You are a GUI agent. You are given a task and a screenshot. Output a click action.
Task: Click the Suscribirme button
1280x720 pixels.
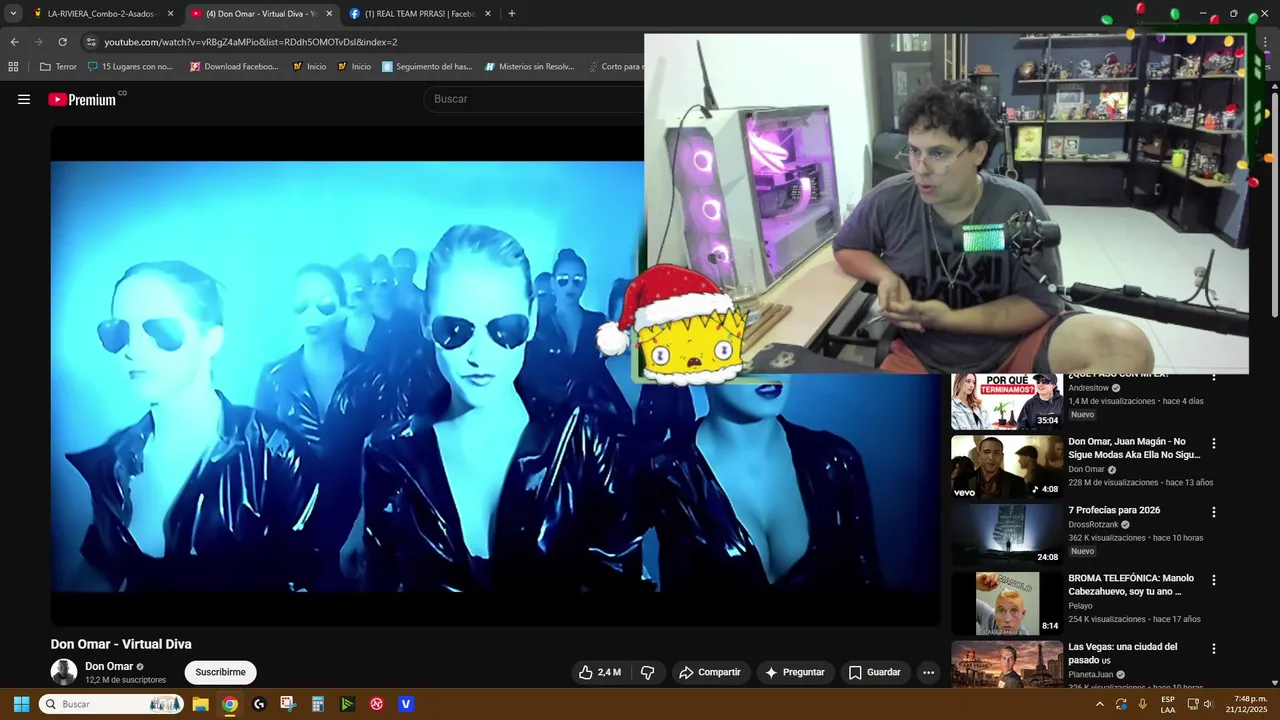[220, 672]
